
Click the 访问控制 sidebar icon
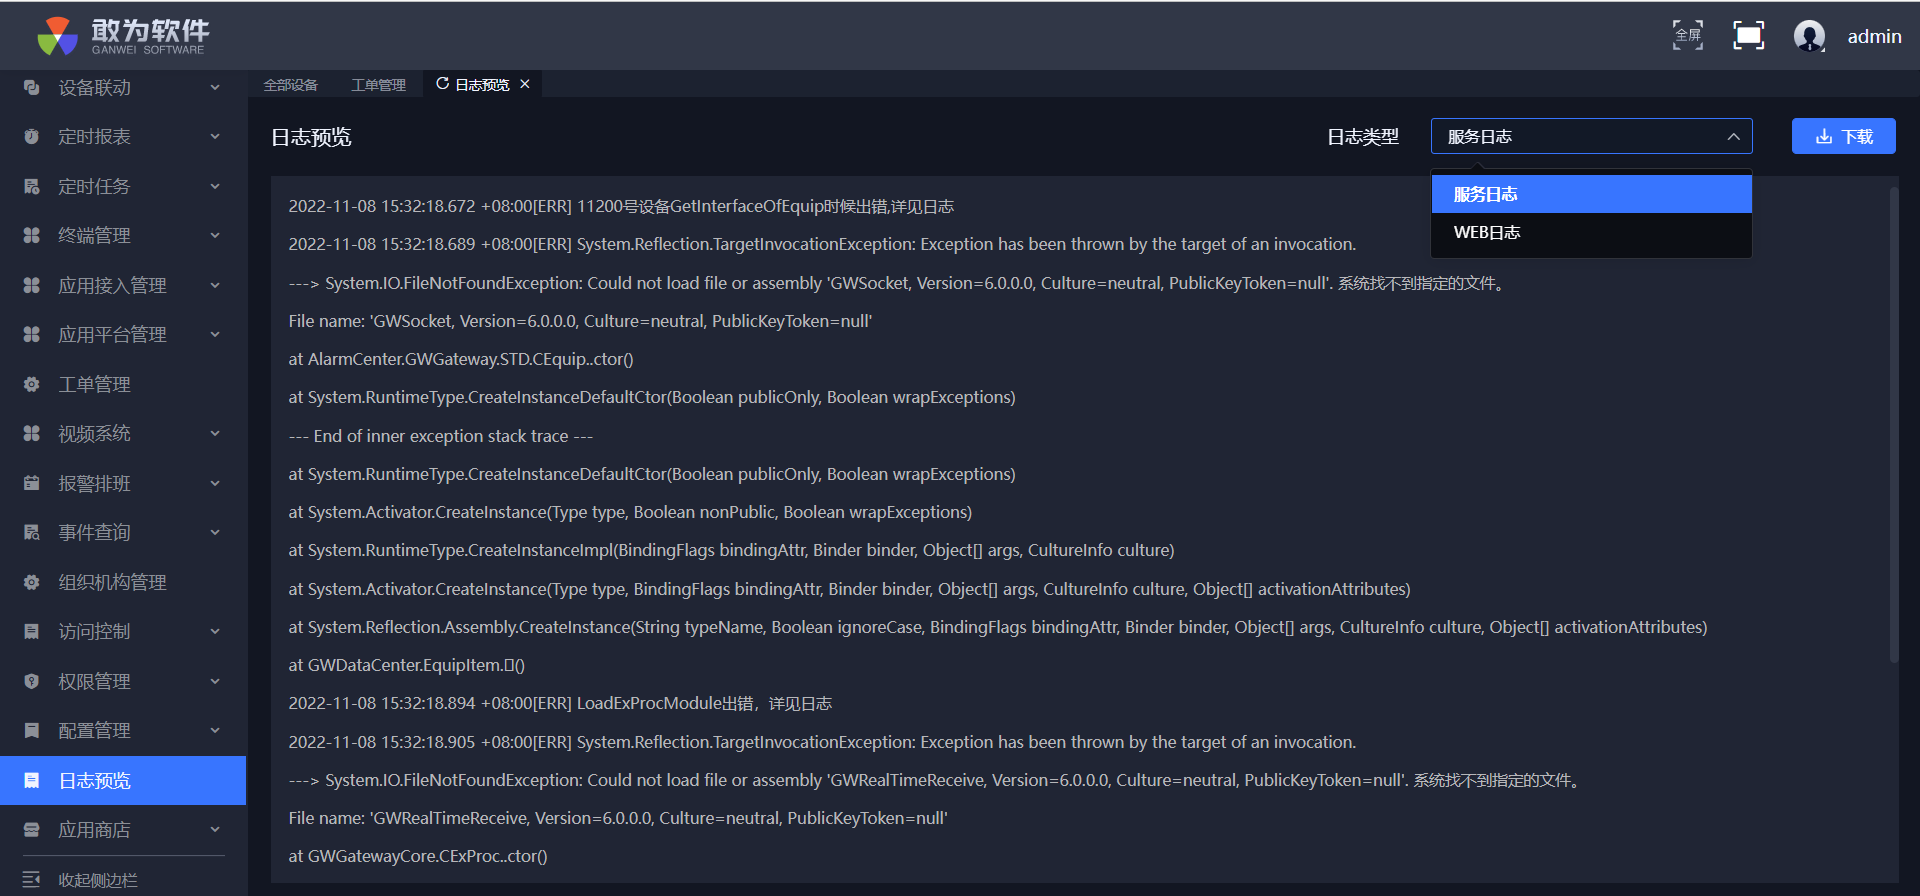pyautogui.click(x=31, y=632)
